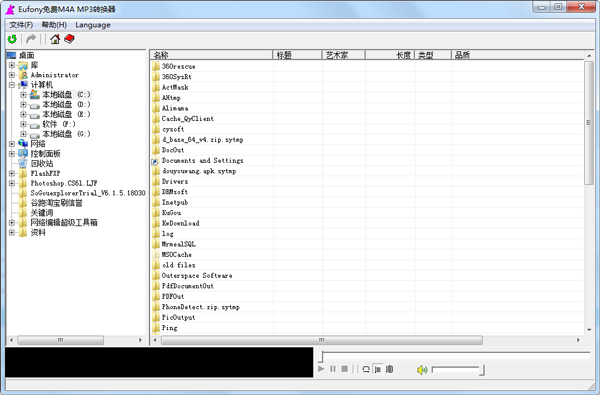Select Drivers in file list
This screenshot has width=600, height=395.
(175, 181)
